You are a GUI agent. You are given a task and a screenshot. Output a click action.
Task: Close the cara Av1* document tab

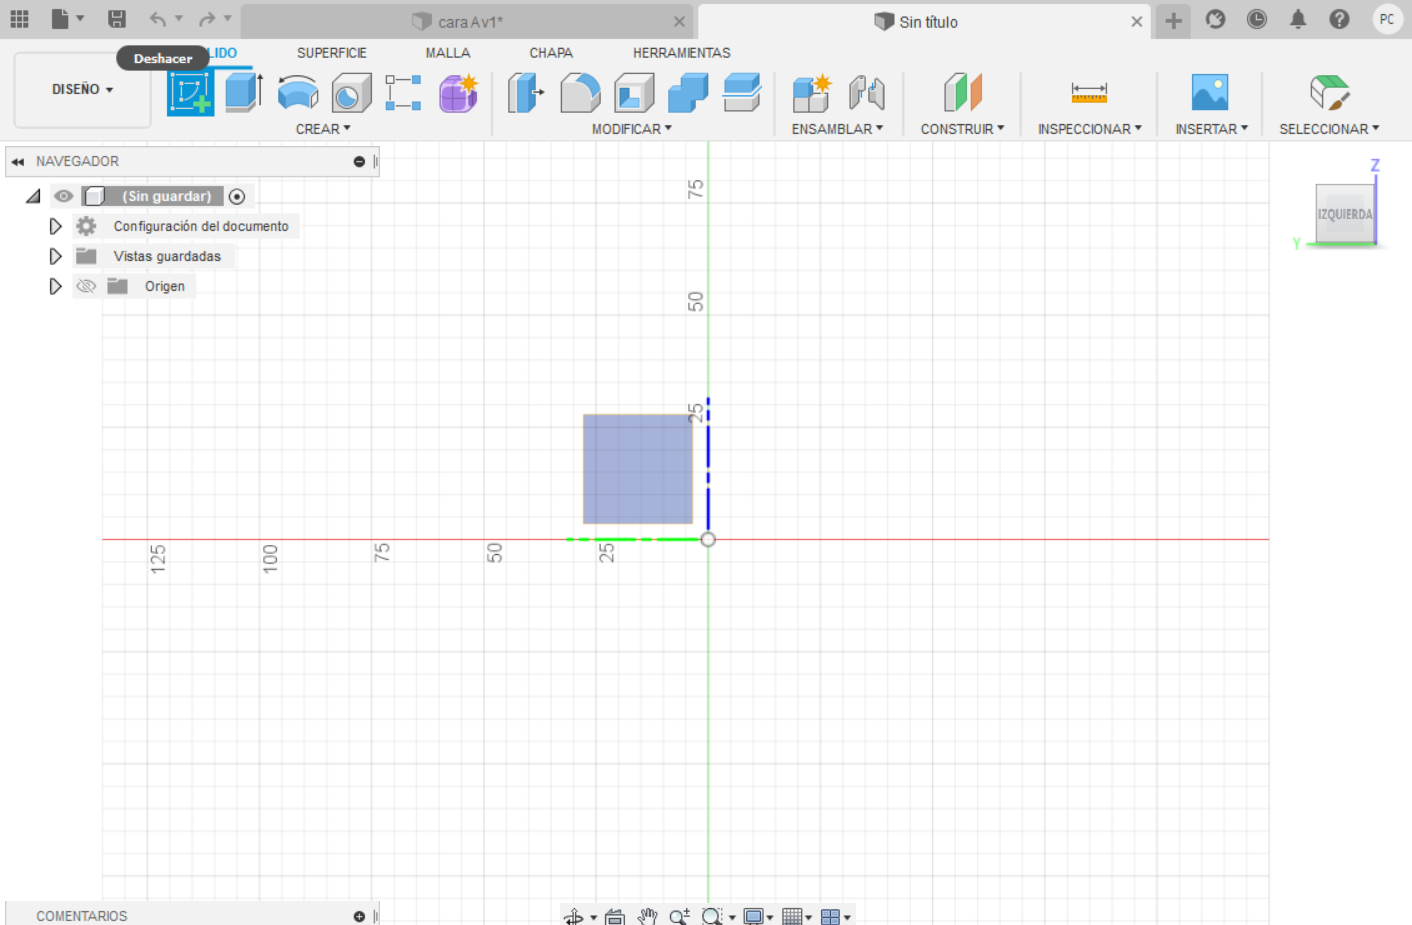point(679,21)
